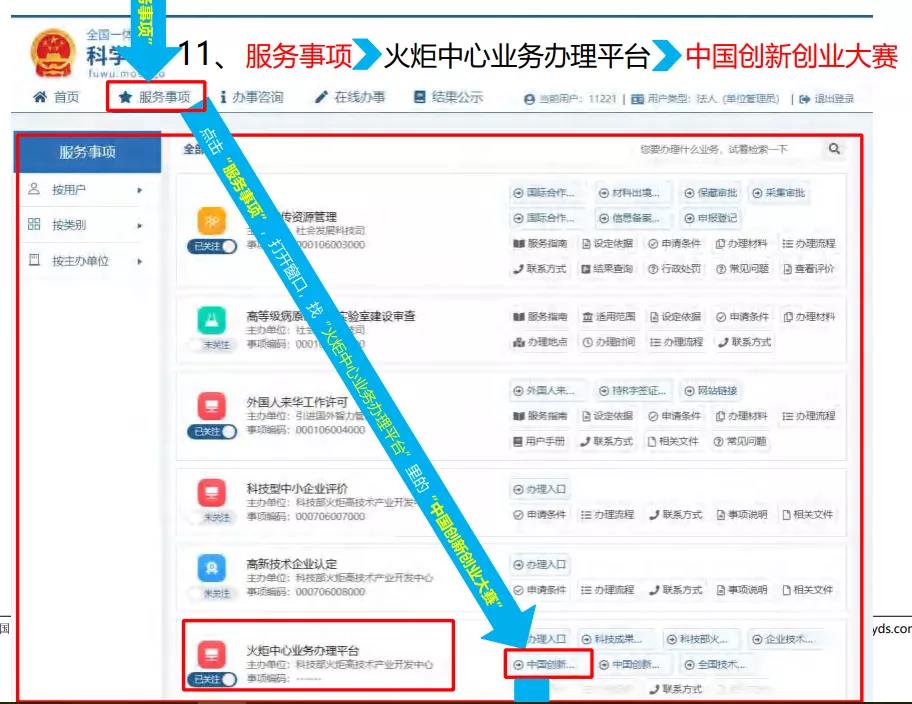Open the 采集审批 entry button
Viewport: 912px width, 704px height.
[778, 193]
